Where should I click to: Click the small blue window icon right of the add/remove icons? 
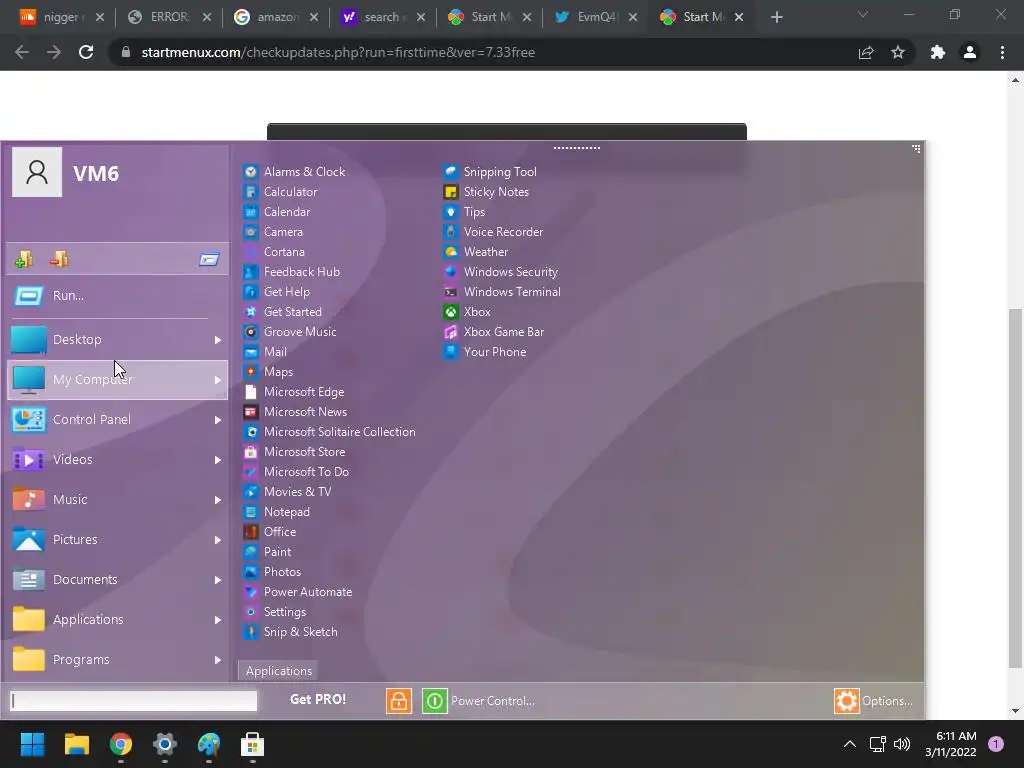pos(209,260)
